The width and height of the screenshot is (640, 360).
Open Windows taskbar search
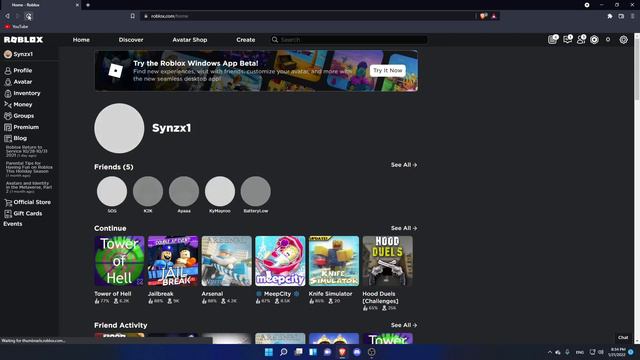pyautogui.click(x=283, y=352)
